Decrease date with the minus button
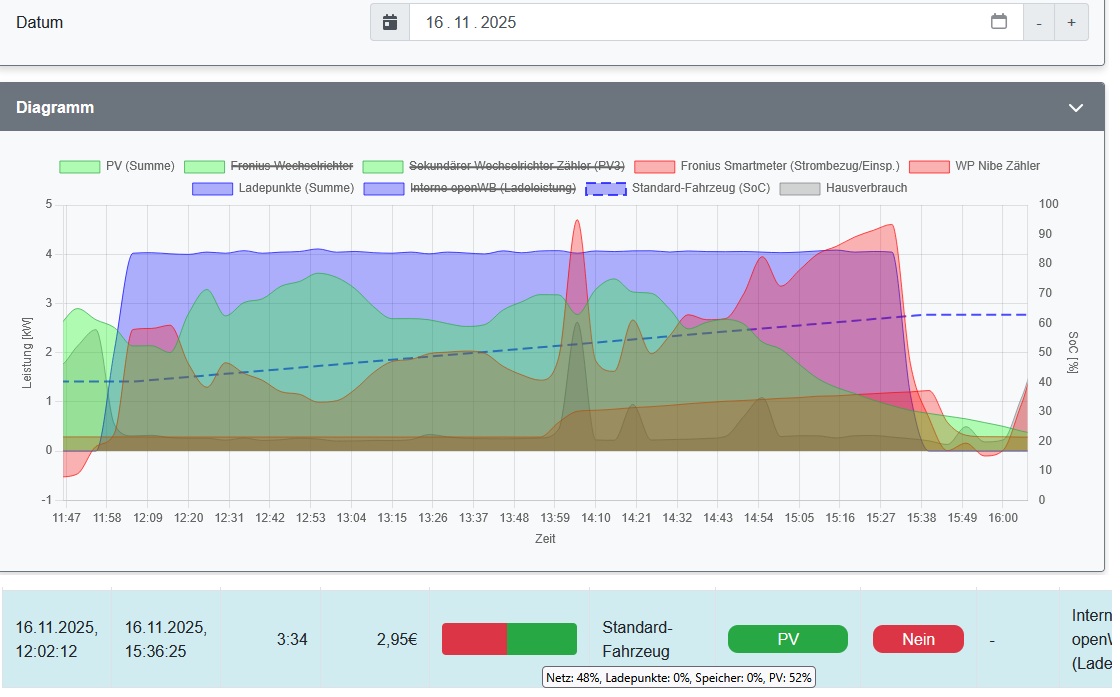The image size is (1120, 697). 1040,22
